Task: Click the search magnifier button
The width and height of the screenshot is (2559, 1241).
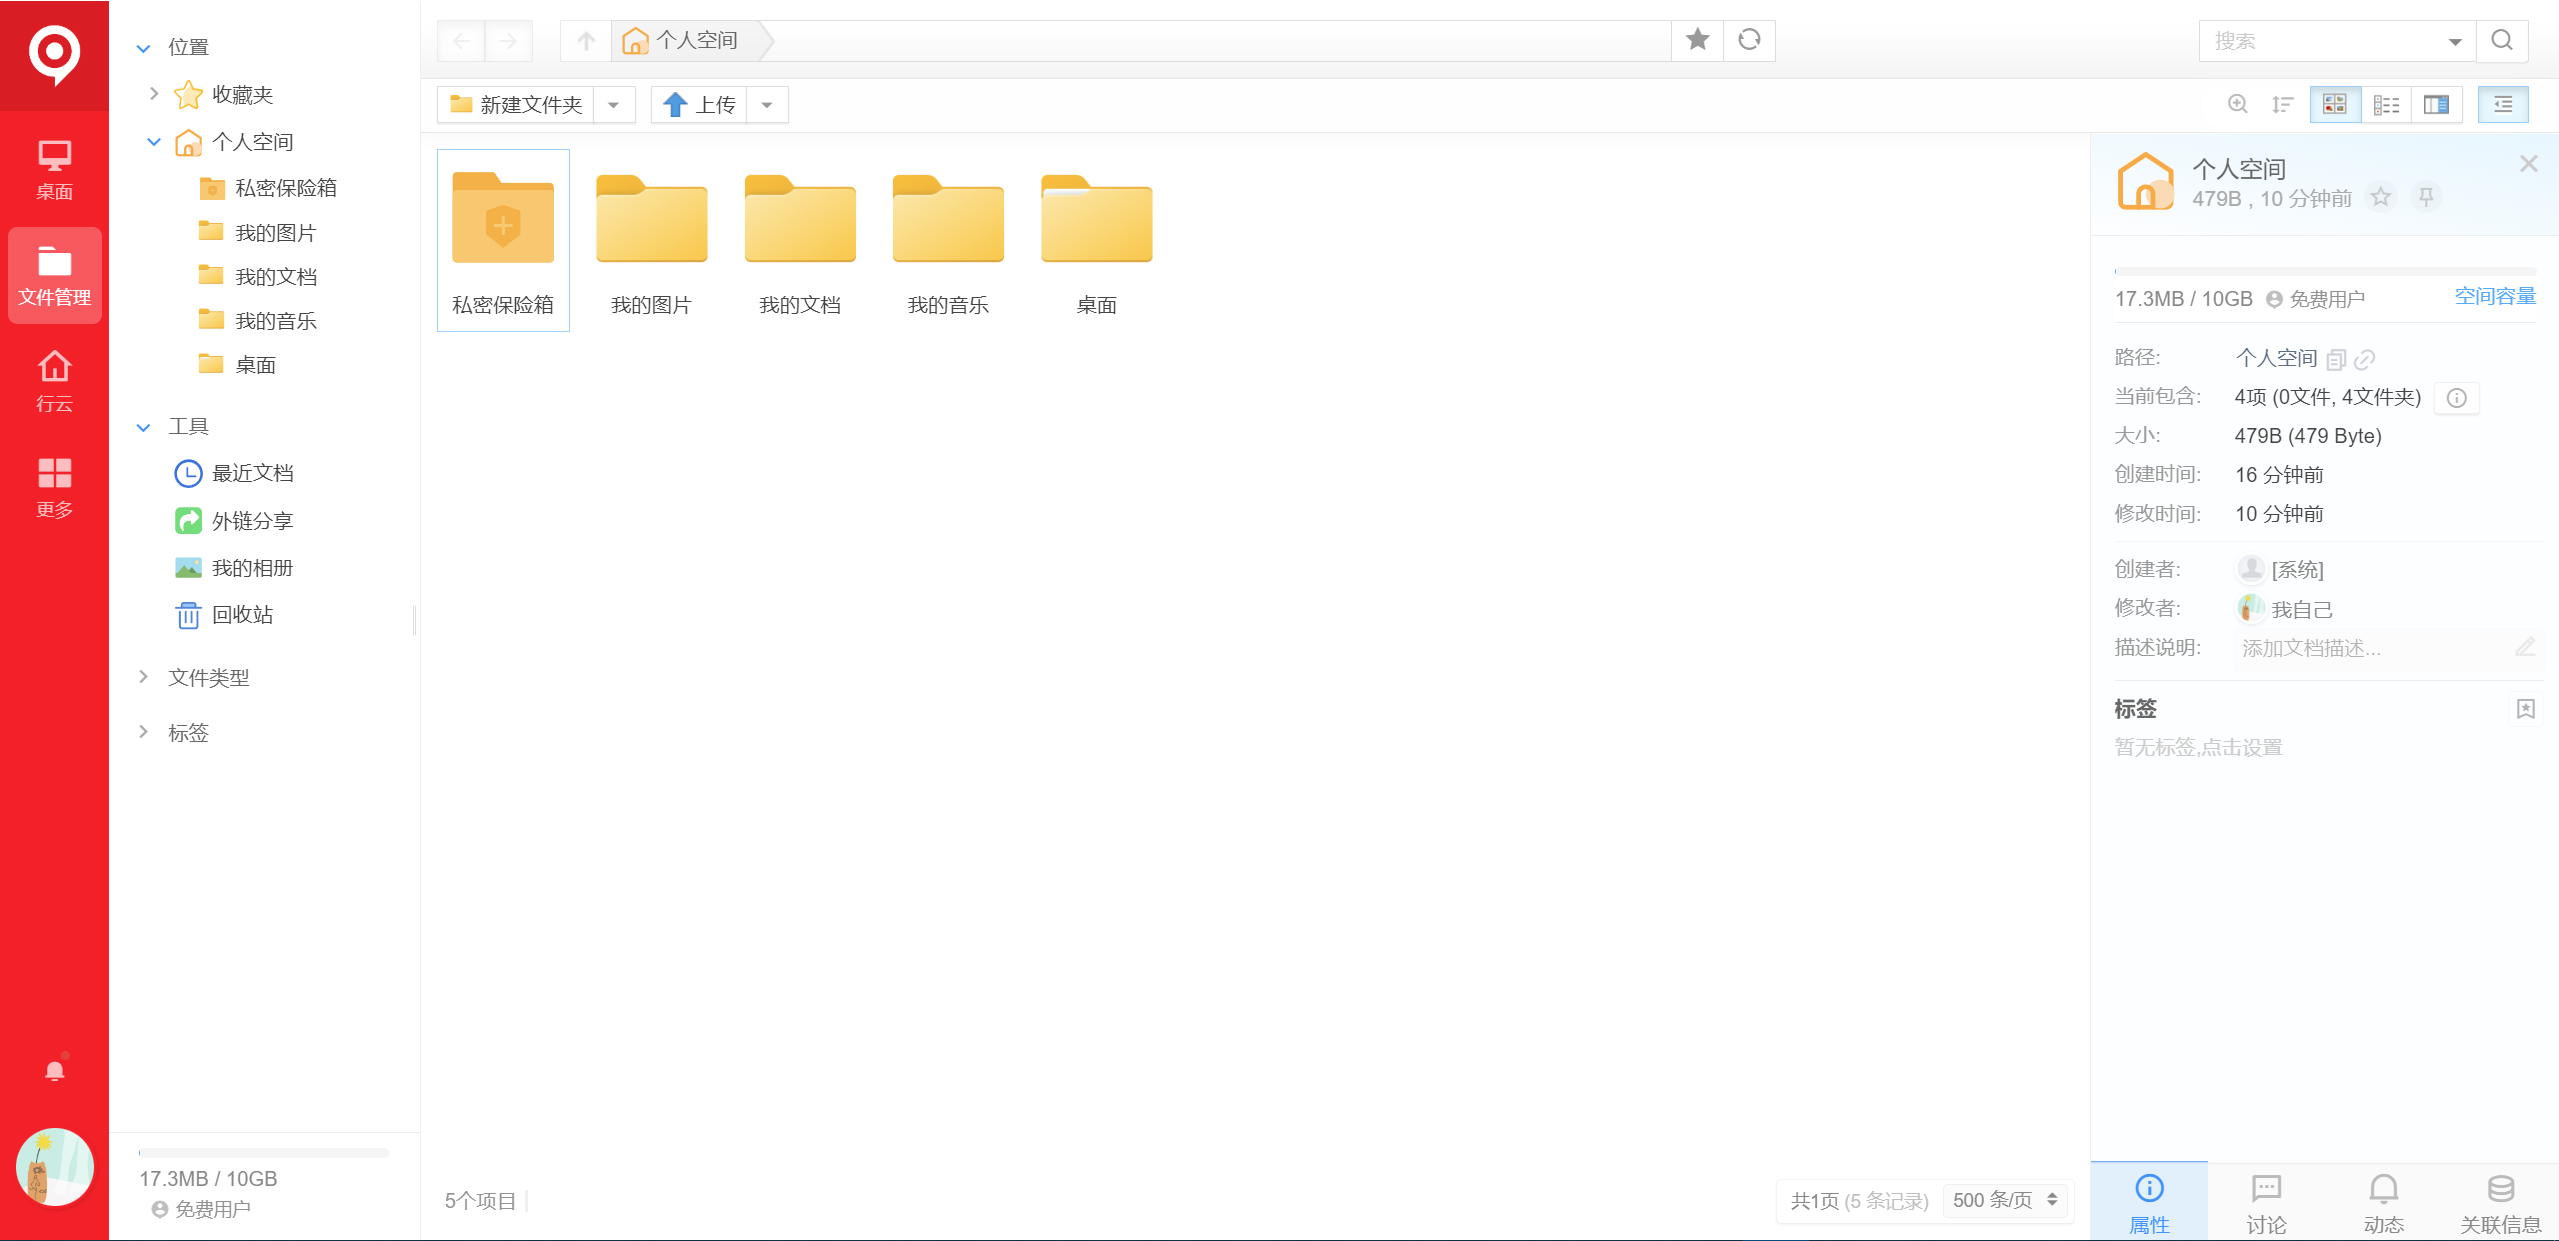Action: [2501, 41]
